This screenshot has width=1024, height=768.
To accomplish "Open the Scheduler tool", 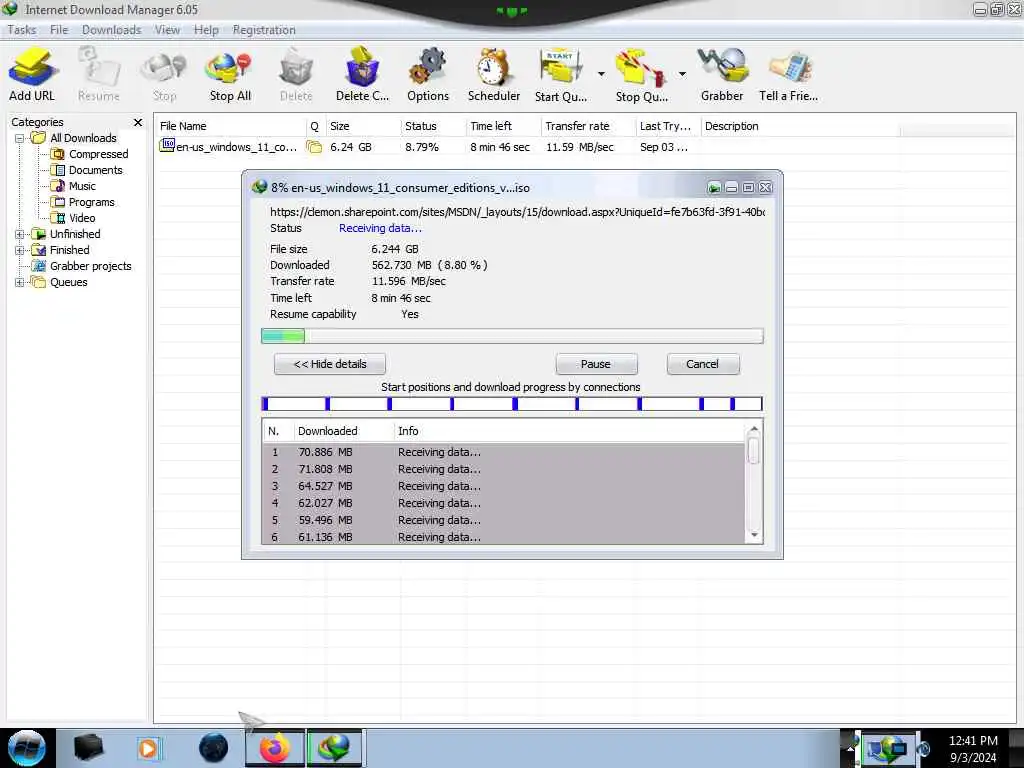I will (x=494, y=74).
